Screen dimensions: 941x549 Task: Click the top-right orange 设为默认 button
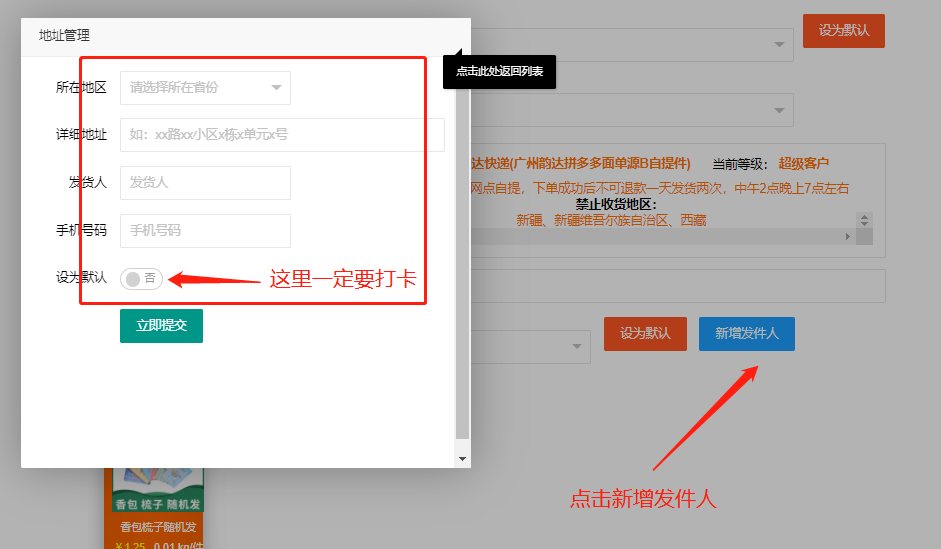[x=843, y=30]
